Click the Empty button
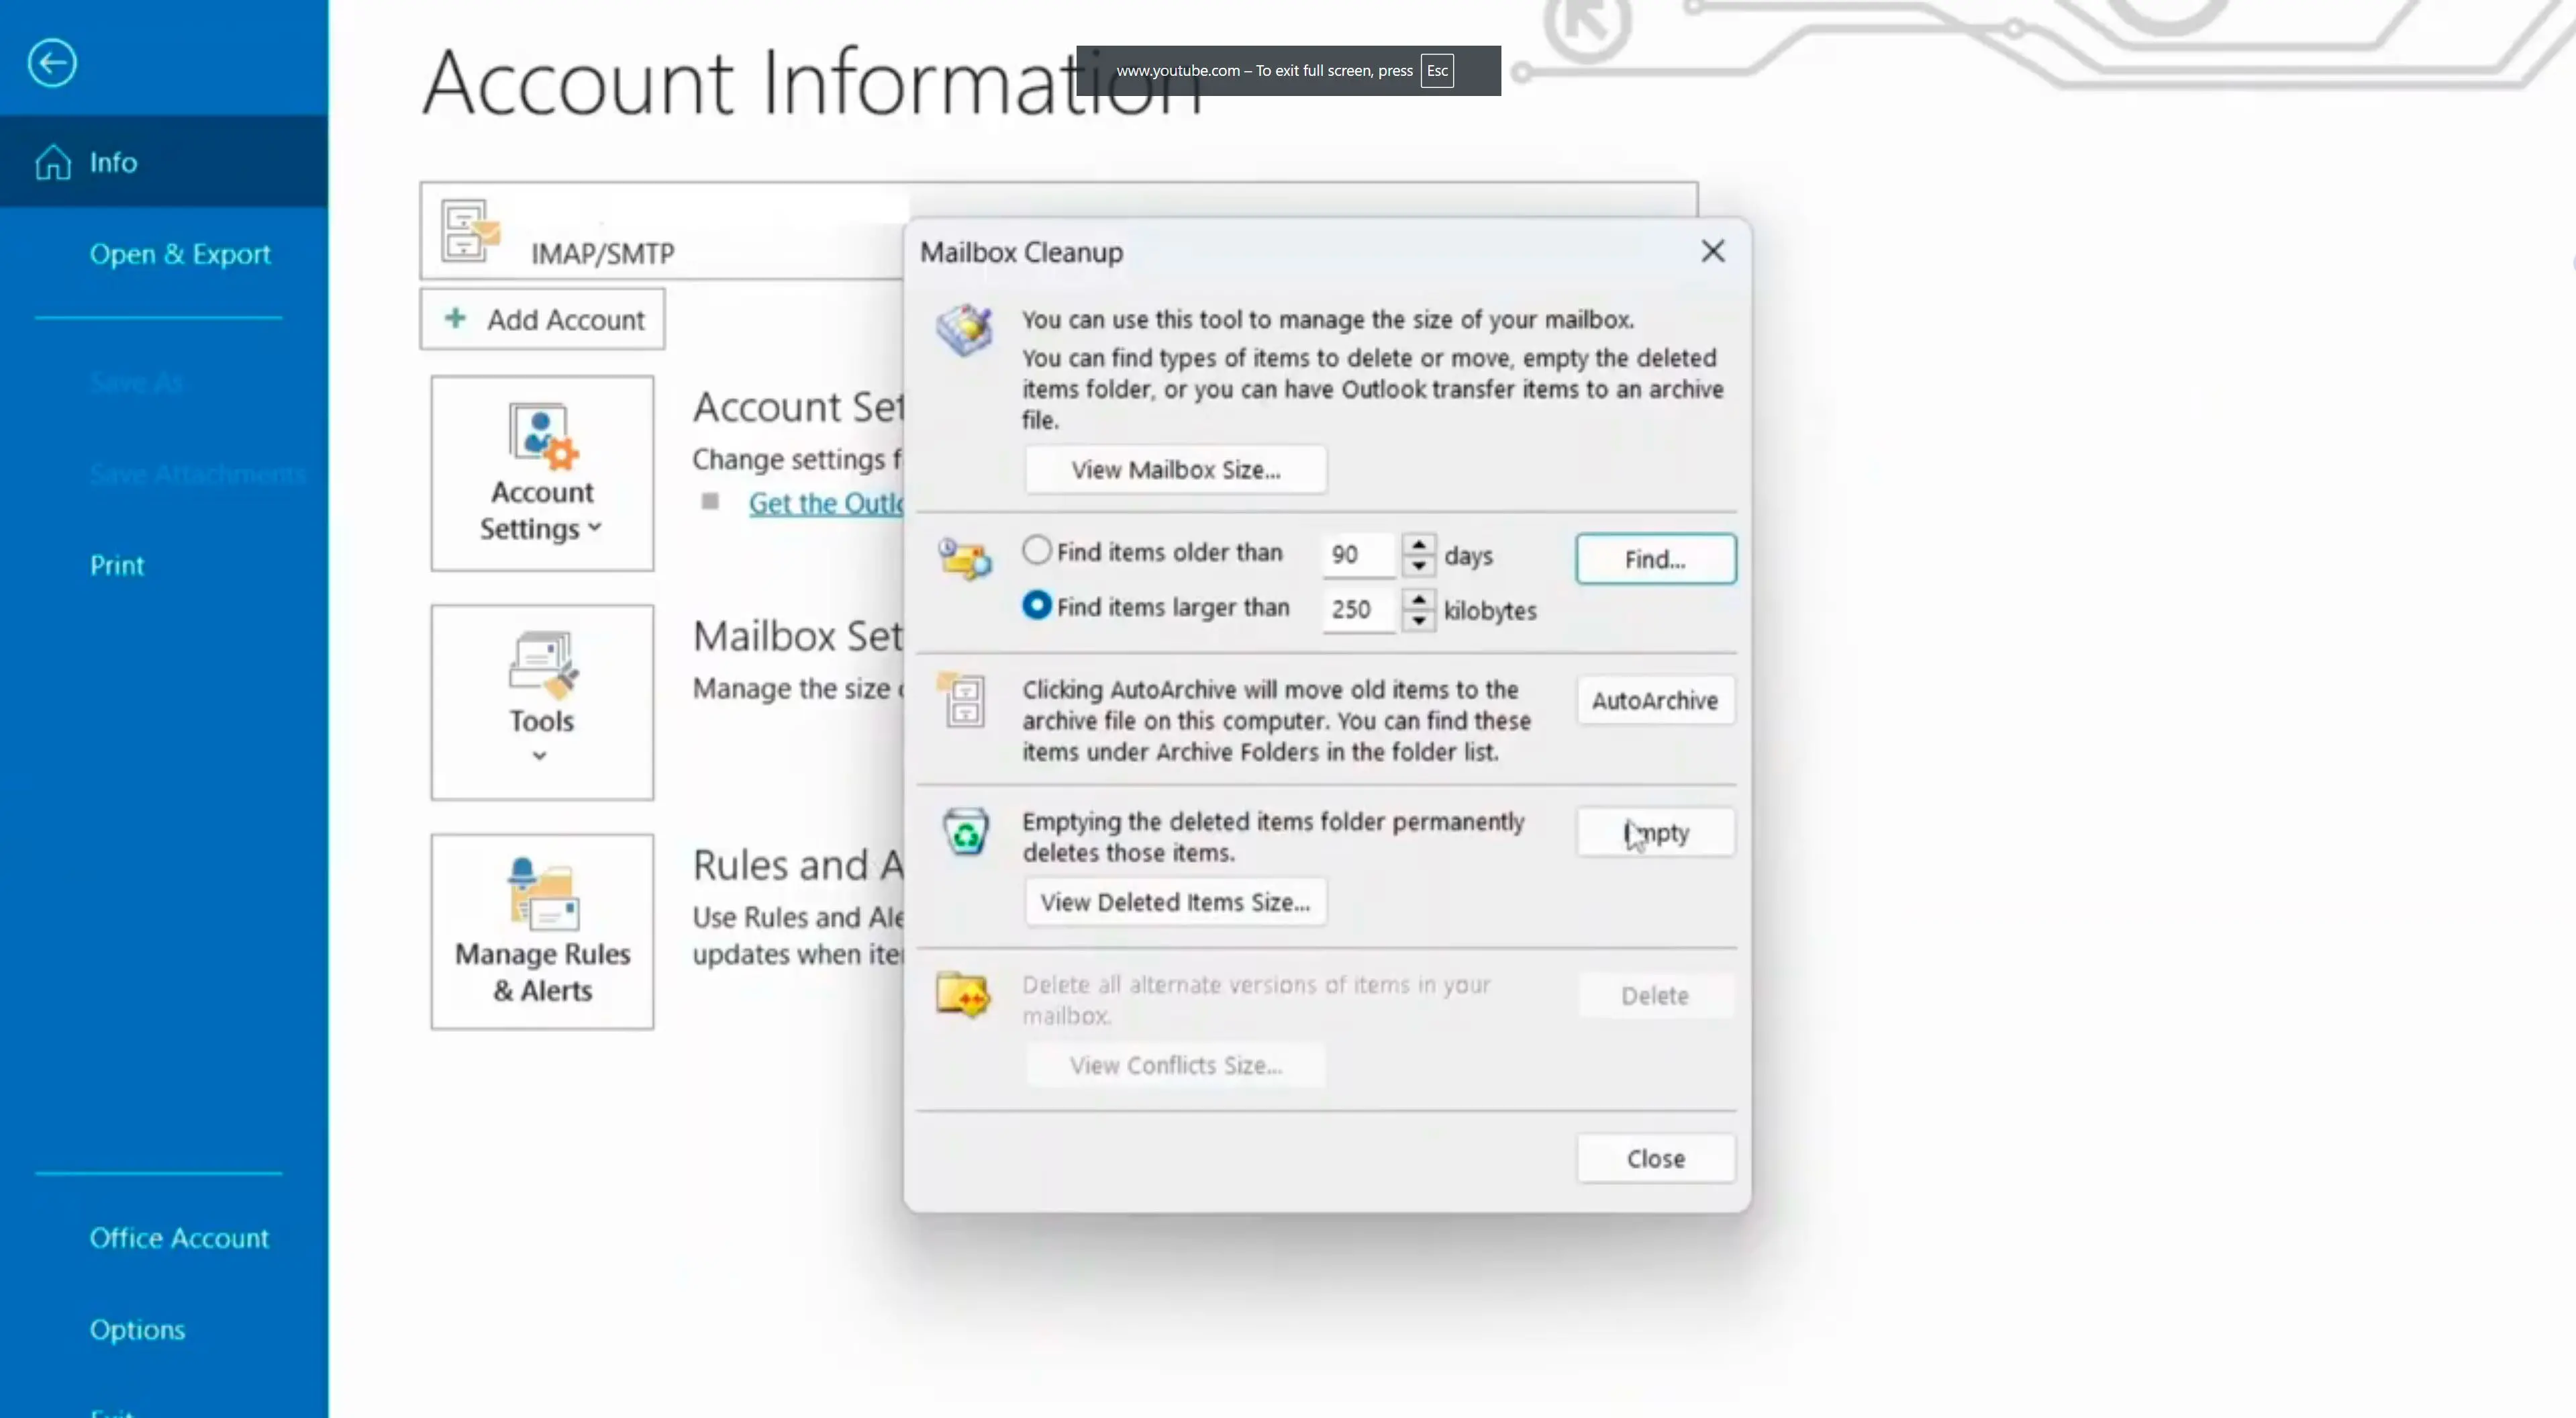 [x=1656, y=832]
